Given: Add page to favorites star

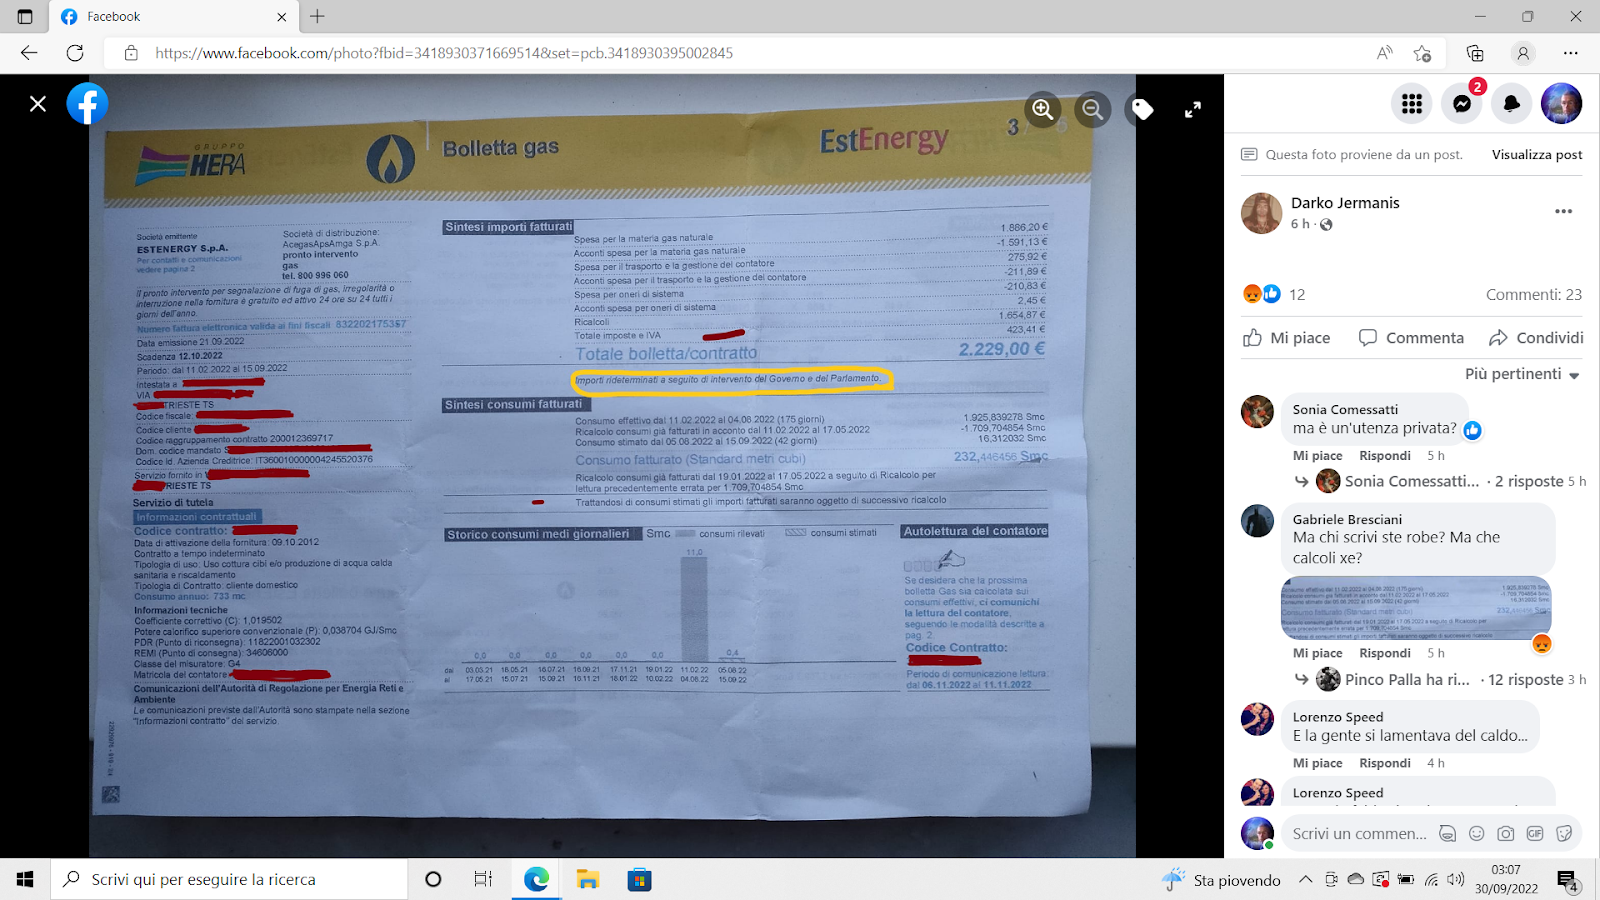Looking at the screenshot, I should pos(1422,53).
